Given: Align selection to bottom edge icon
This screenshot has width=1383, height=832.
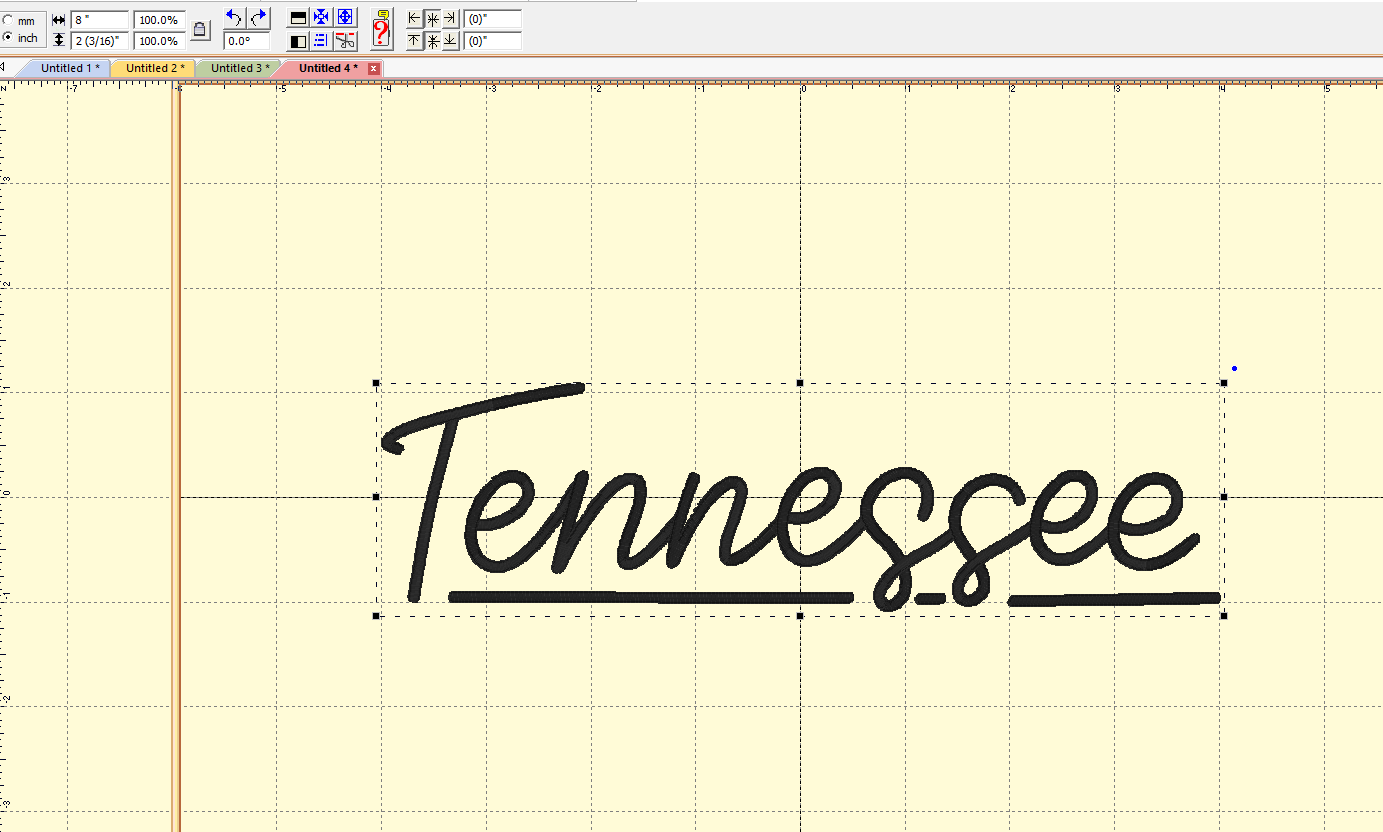Looking at the screenshot, I should pyautogui.click(x=450, y=41).
